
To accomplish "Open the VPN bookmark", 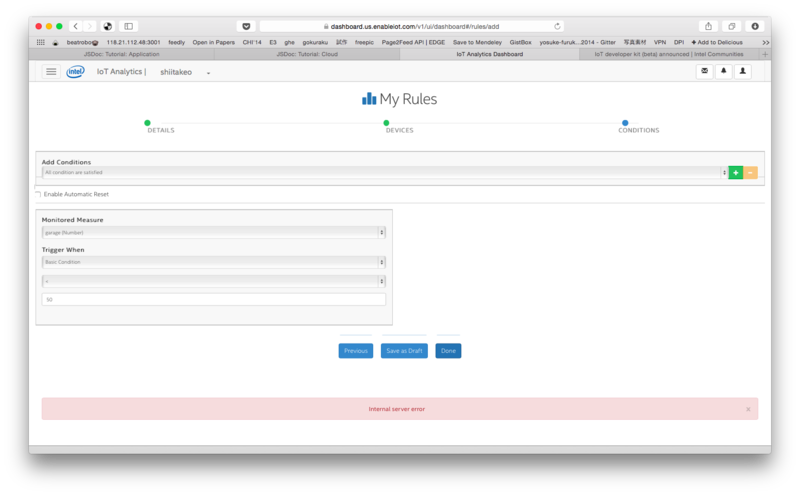I will pos(660,42).
